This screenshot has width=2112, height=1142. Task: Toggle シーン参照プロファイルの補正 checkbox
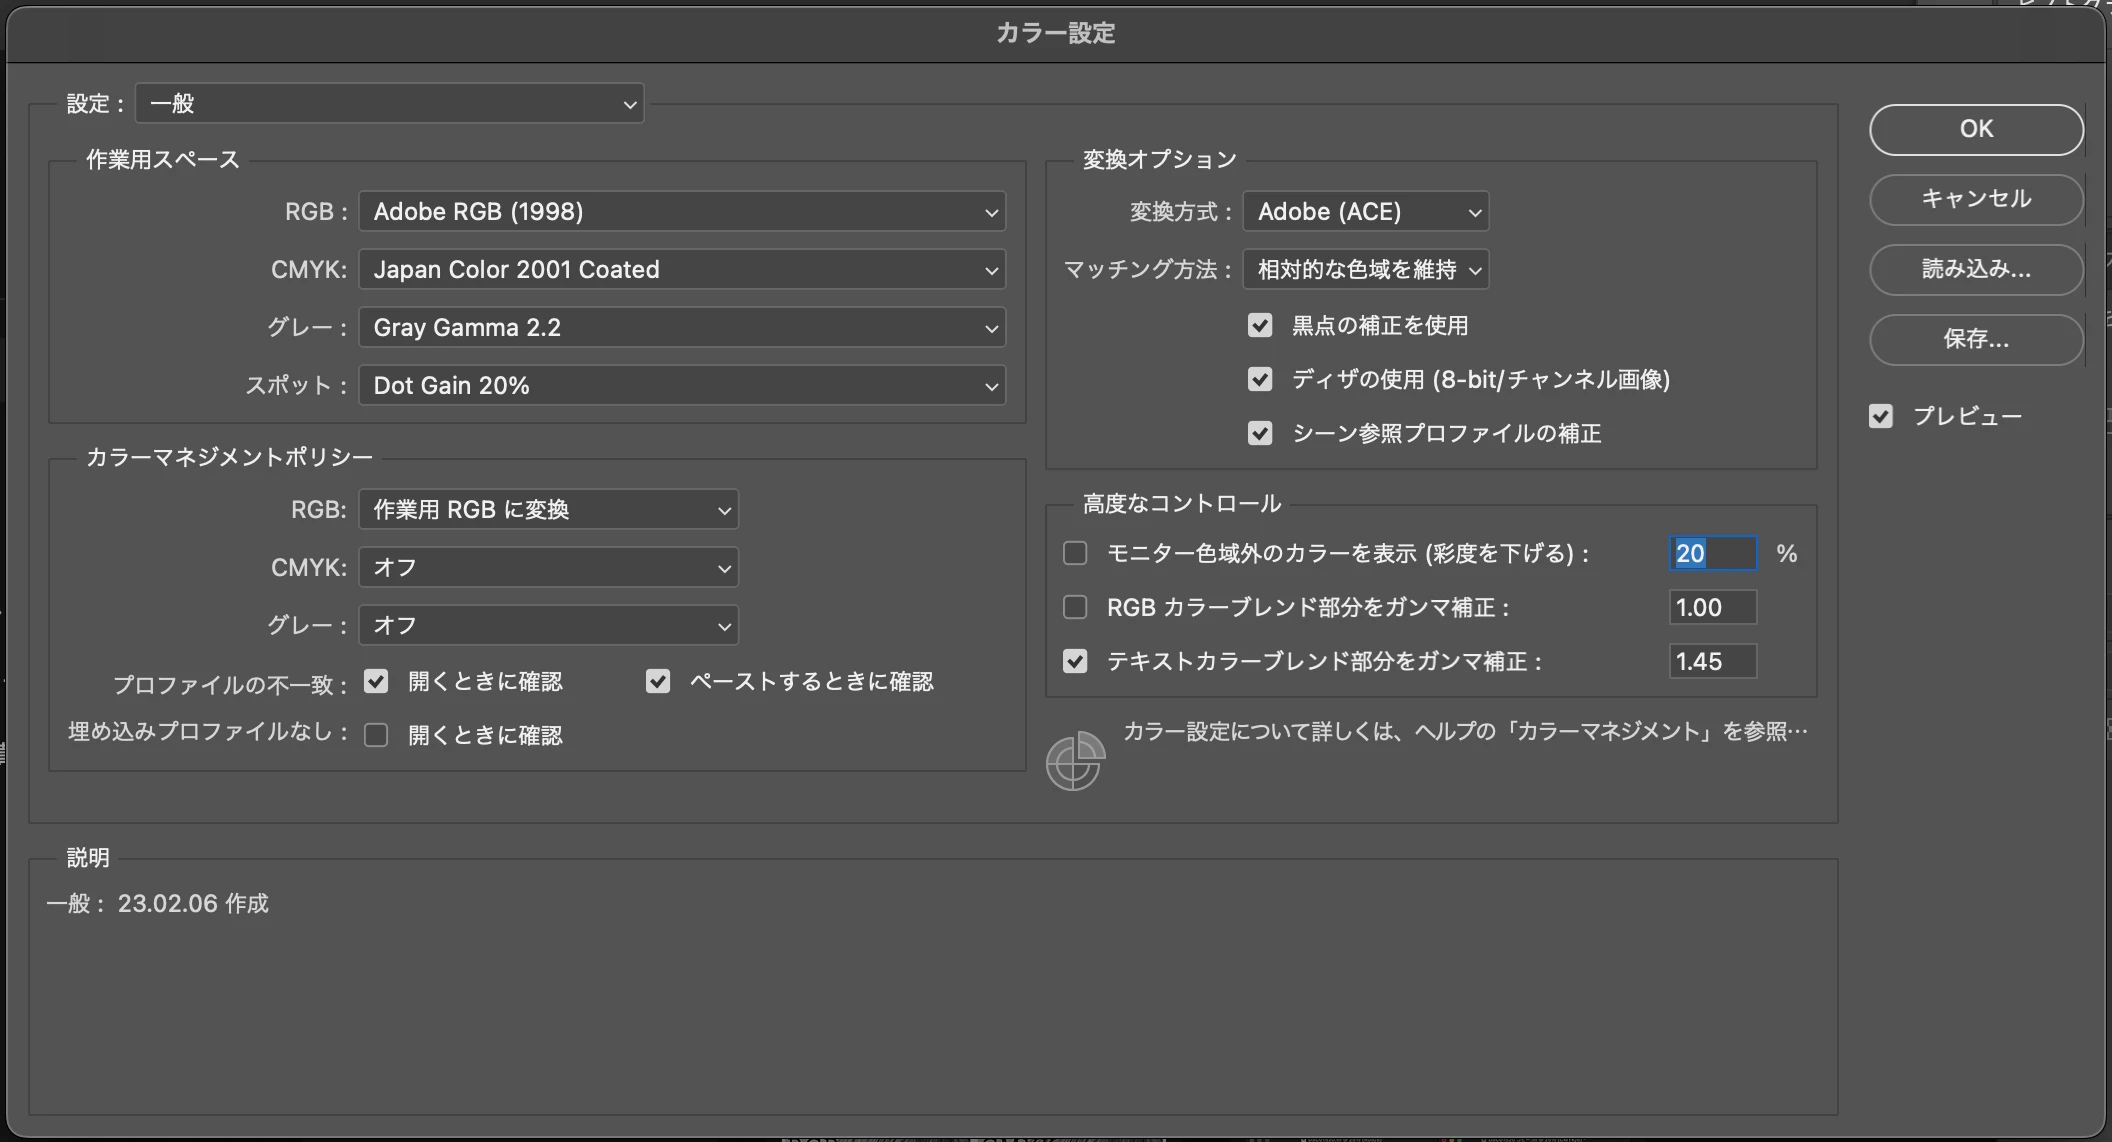click(1260, 433)
